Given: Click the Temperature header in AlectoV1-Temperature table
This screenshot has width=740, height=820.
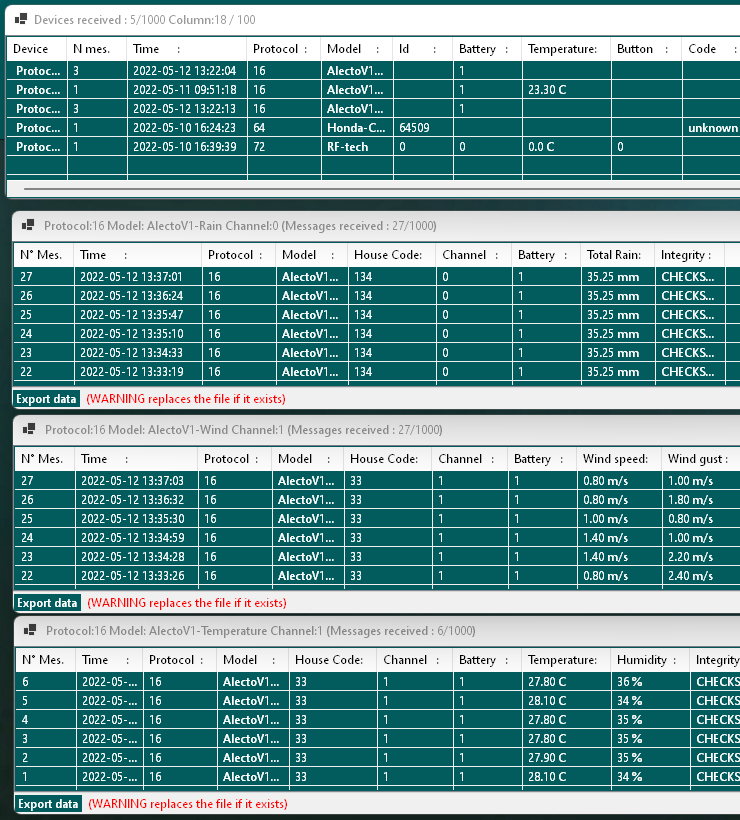Looking at the screenshot, I should click(566, 660).
